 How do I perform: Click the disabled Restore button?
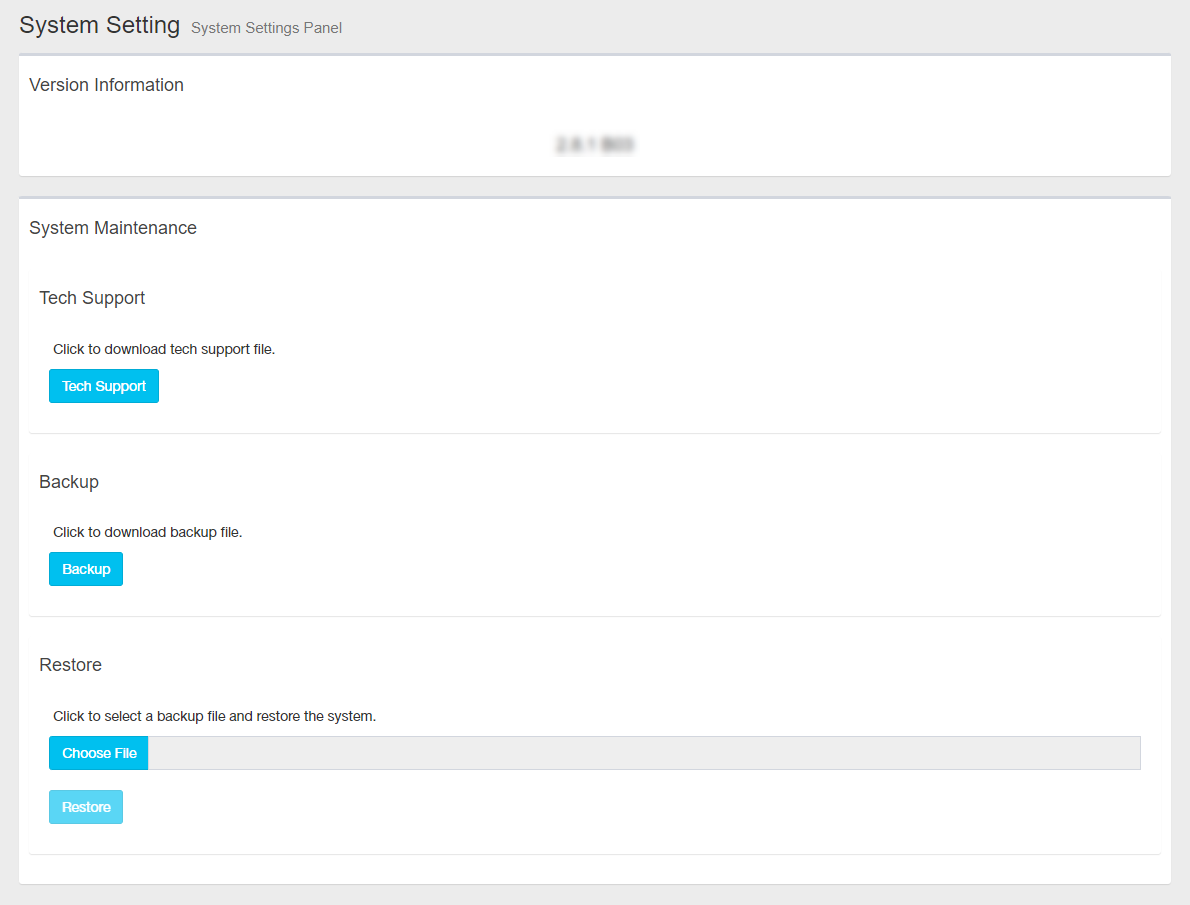[86, 807]
